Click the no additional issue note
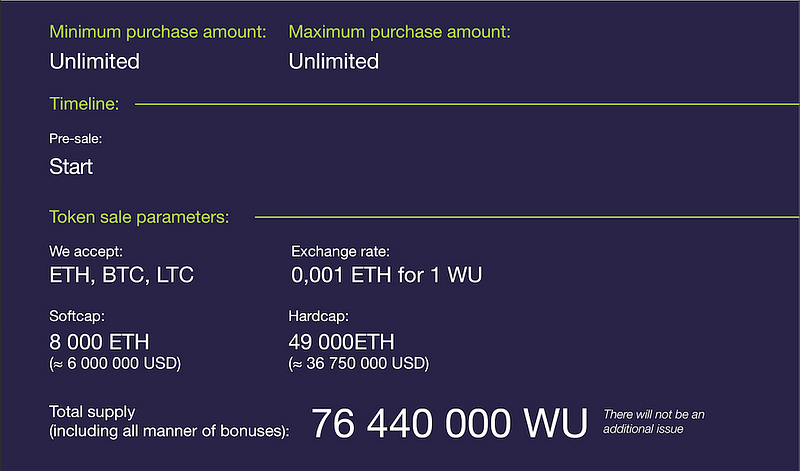Image resolution: width=800 pixels, height=471 pixels. coord(654,422)
